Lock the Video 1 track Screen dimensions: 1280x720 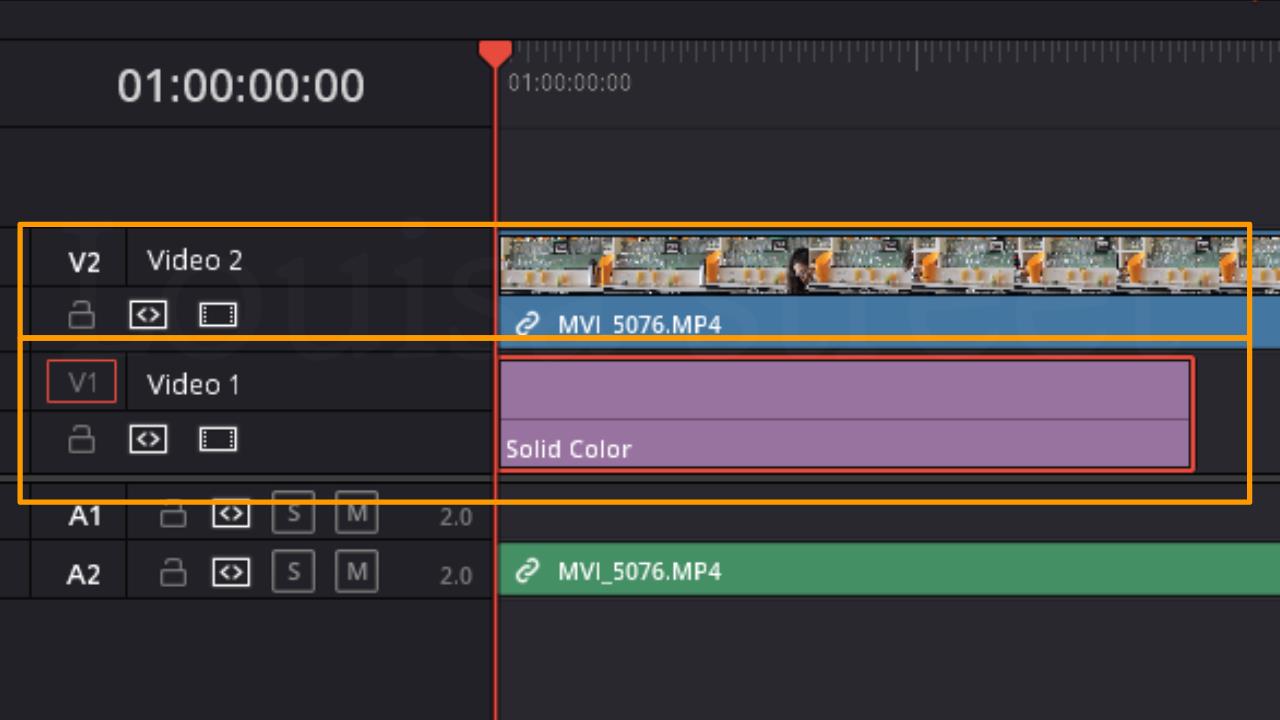tap(81, 439)
